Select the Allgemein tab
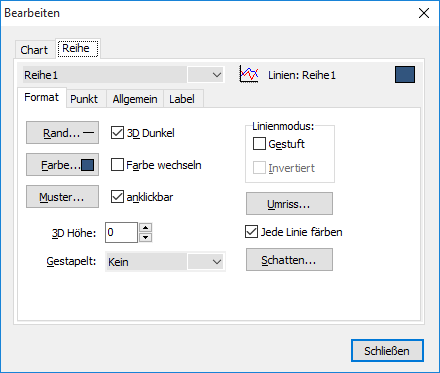The image size is (440, 373). tap(135, 99)
